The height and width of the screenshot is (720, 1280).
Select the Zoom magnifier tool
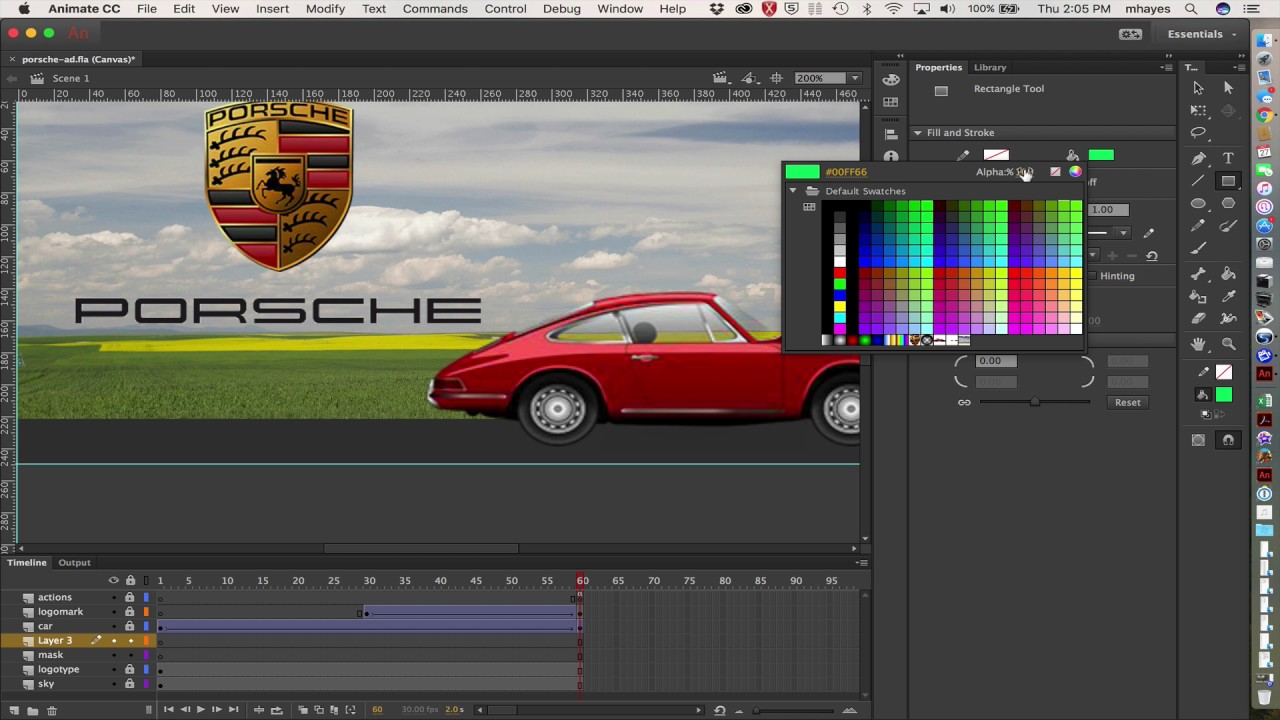[1229, 344]
